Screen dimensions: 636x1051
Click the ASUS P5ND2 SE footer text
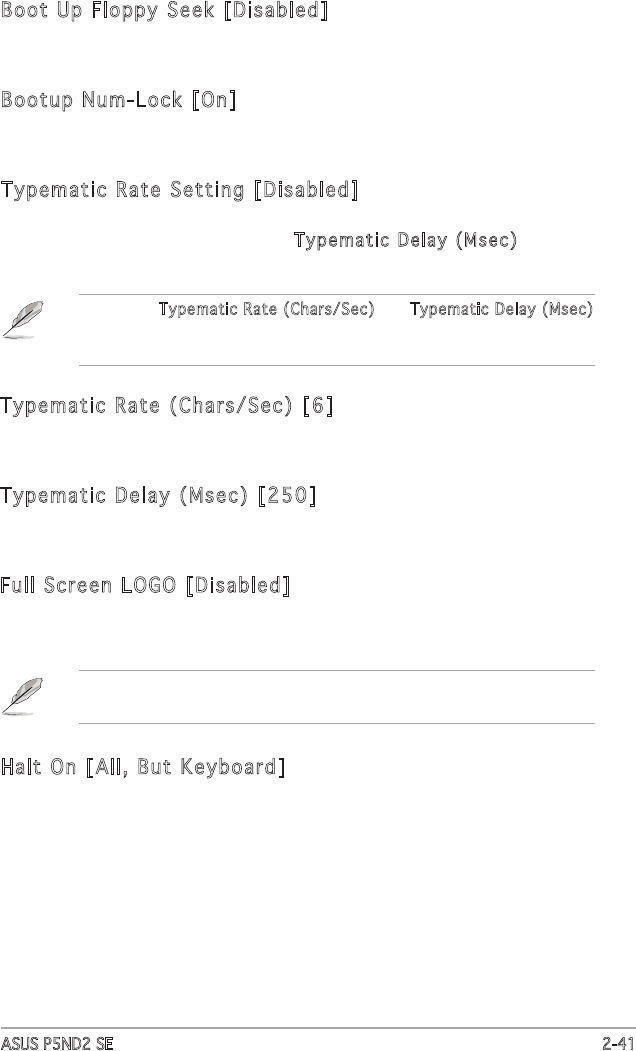pyautogui.click(x=56, y=1043)
